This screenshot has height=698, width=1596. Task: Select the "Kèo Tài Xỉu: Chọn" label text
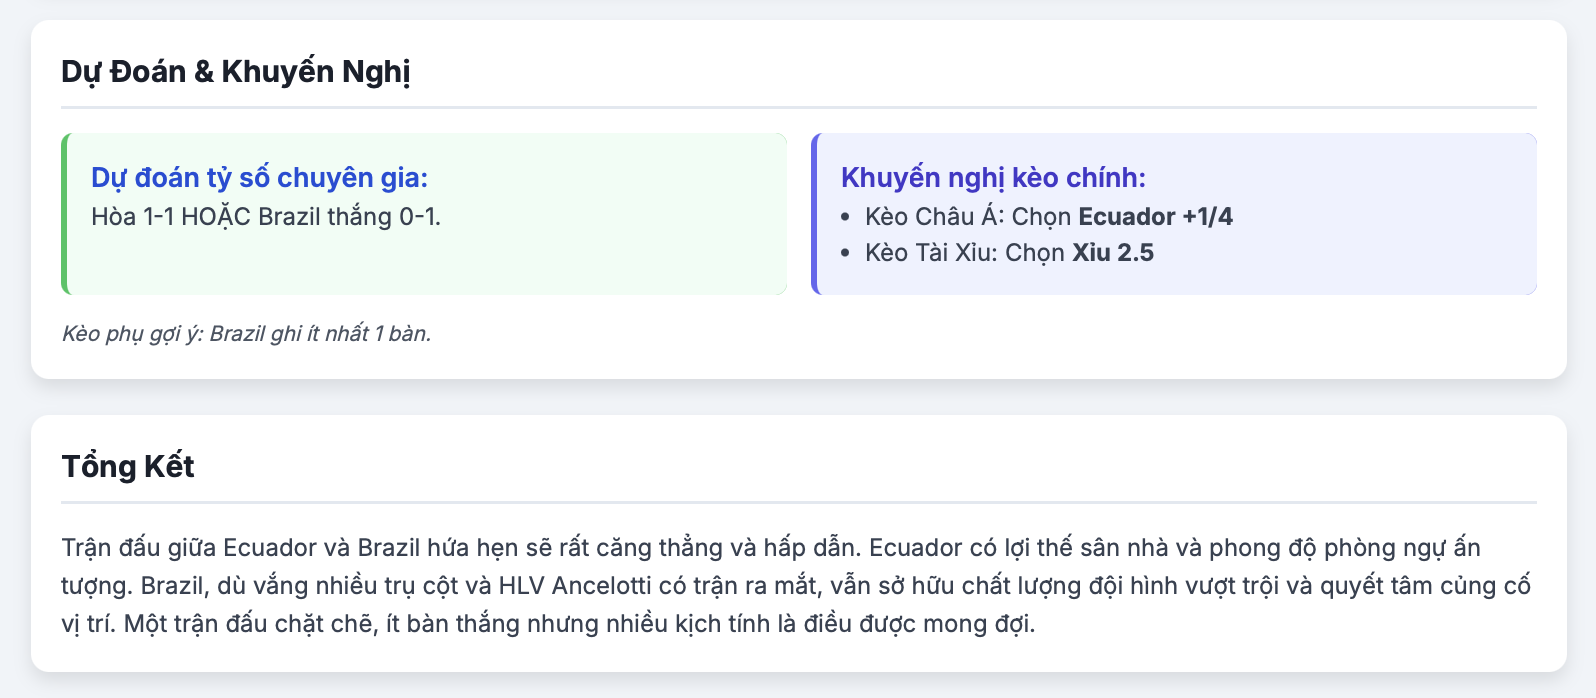965,252
